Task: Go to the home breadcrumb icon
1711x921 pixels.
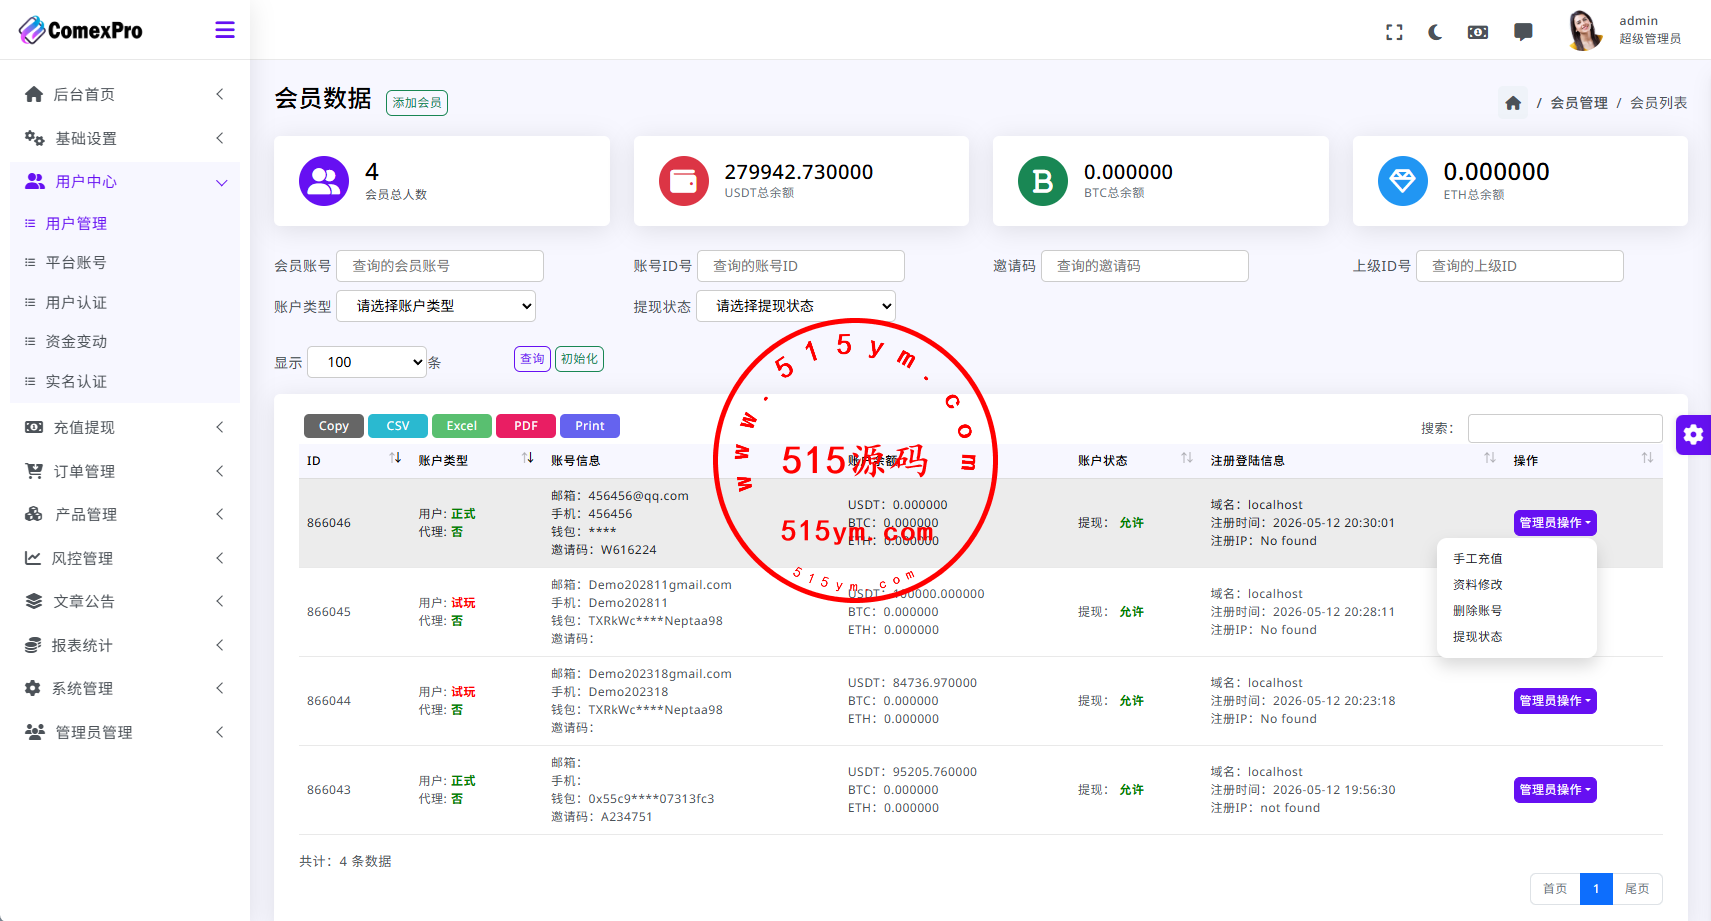Action: tap(1513, 103)
